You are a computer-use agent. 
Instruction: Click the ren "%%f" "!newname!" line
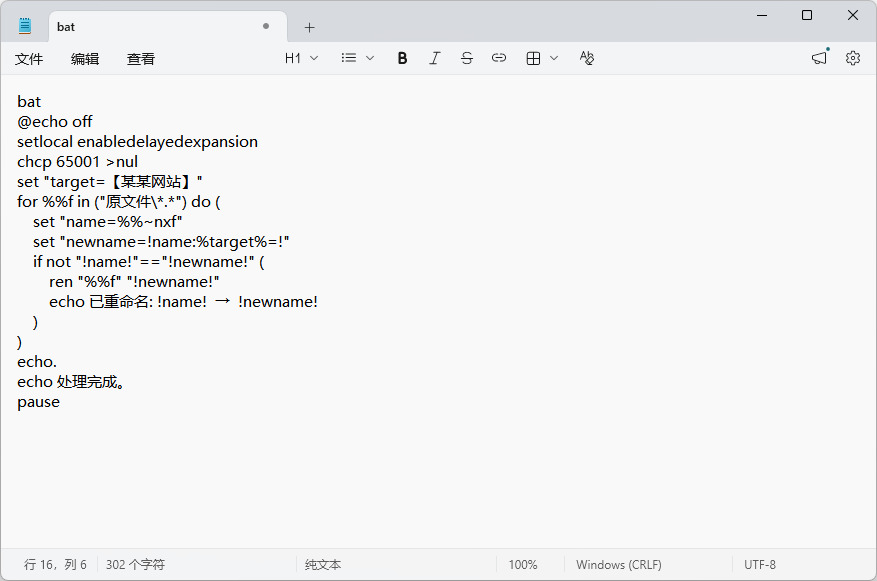point(134,282)
